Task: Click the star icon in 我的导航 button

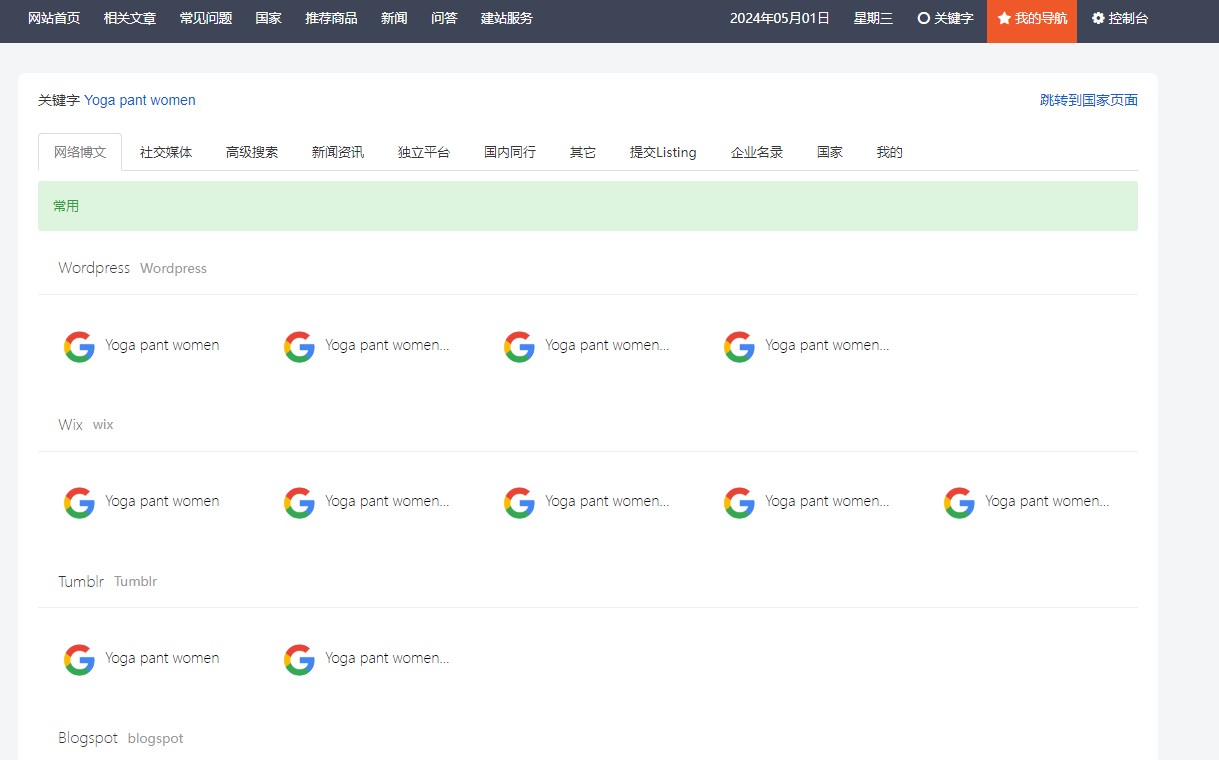Action: [1004, 18]
